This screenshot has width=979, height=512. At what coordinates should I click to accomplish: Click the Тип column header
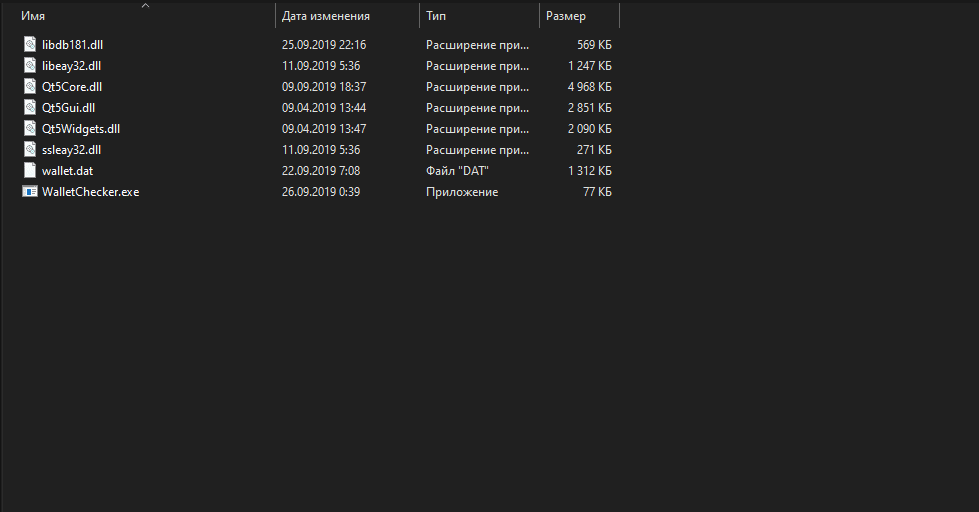436,17
